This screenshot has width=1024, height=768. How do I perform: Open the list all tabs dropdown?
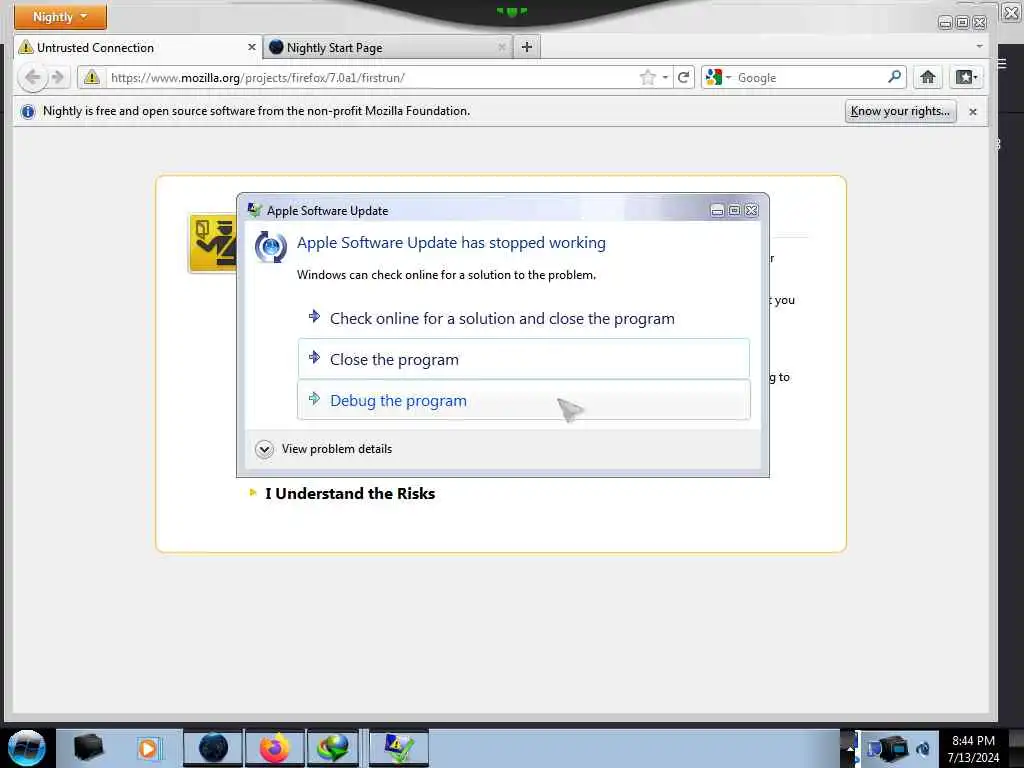[979, 46]
